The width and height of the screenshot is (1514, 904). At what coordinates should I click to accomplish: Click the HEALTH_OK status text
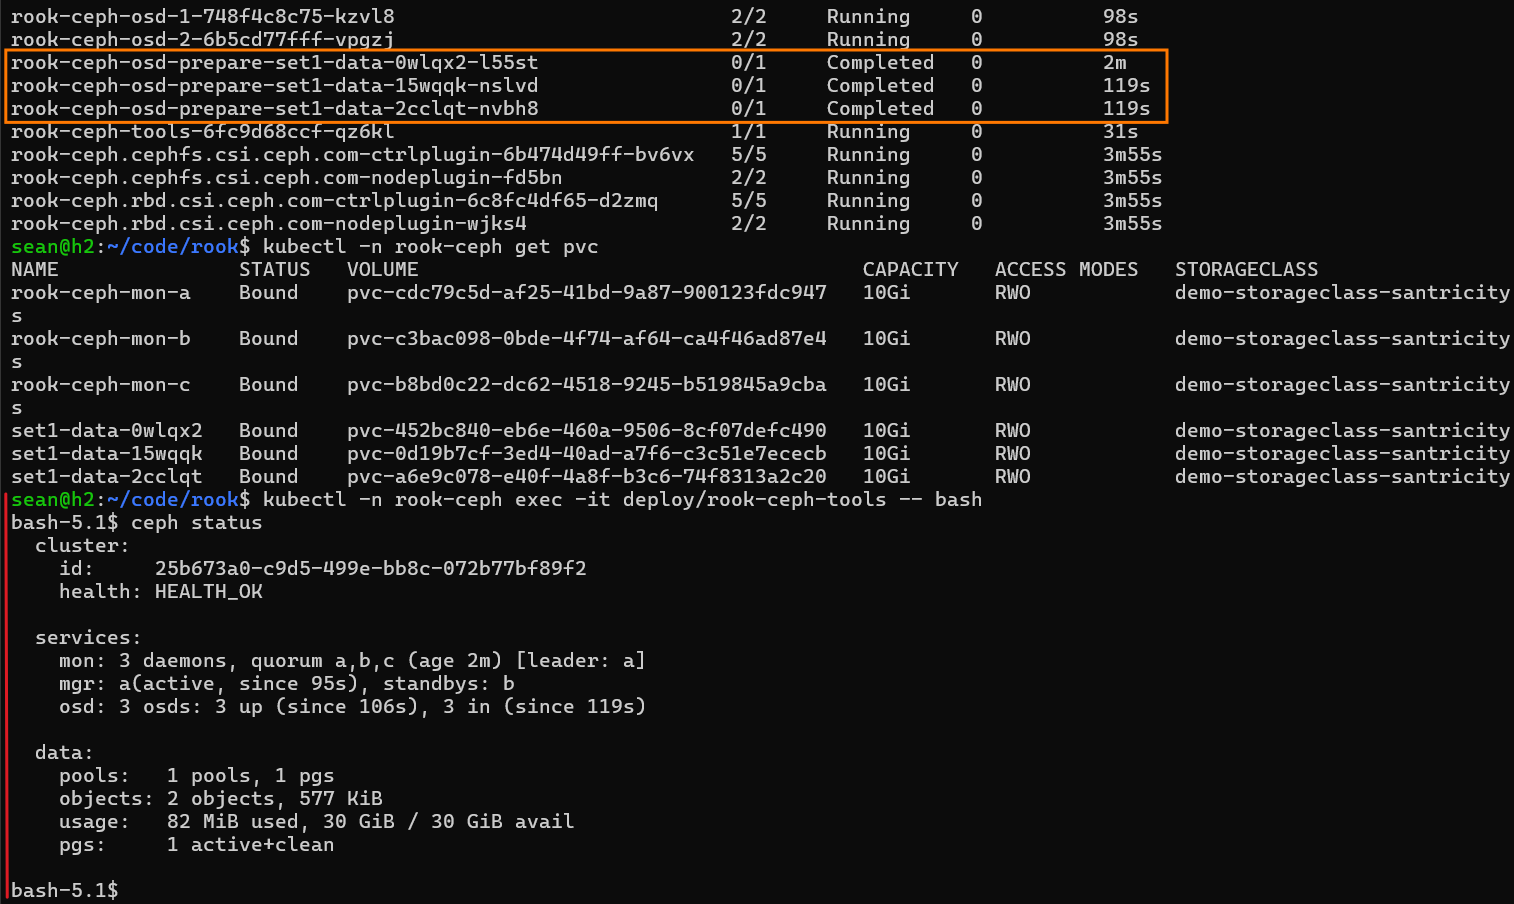(209, 591)
